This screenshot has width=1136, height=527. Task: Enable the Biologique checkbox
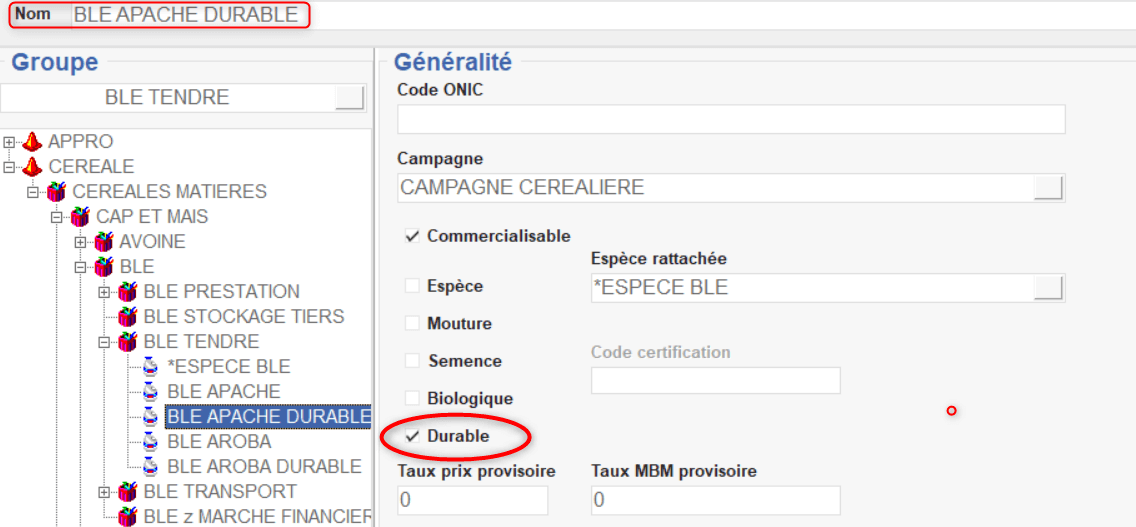tap(411, 399)
